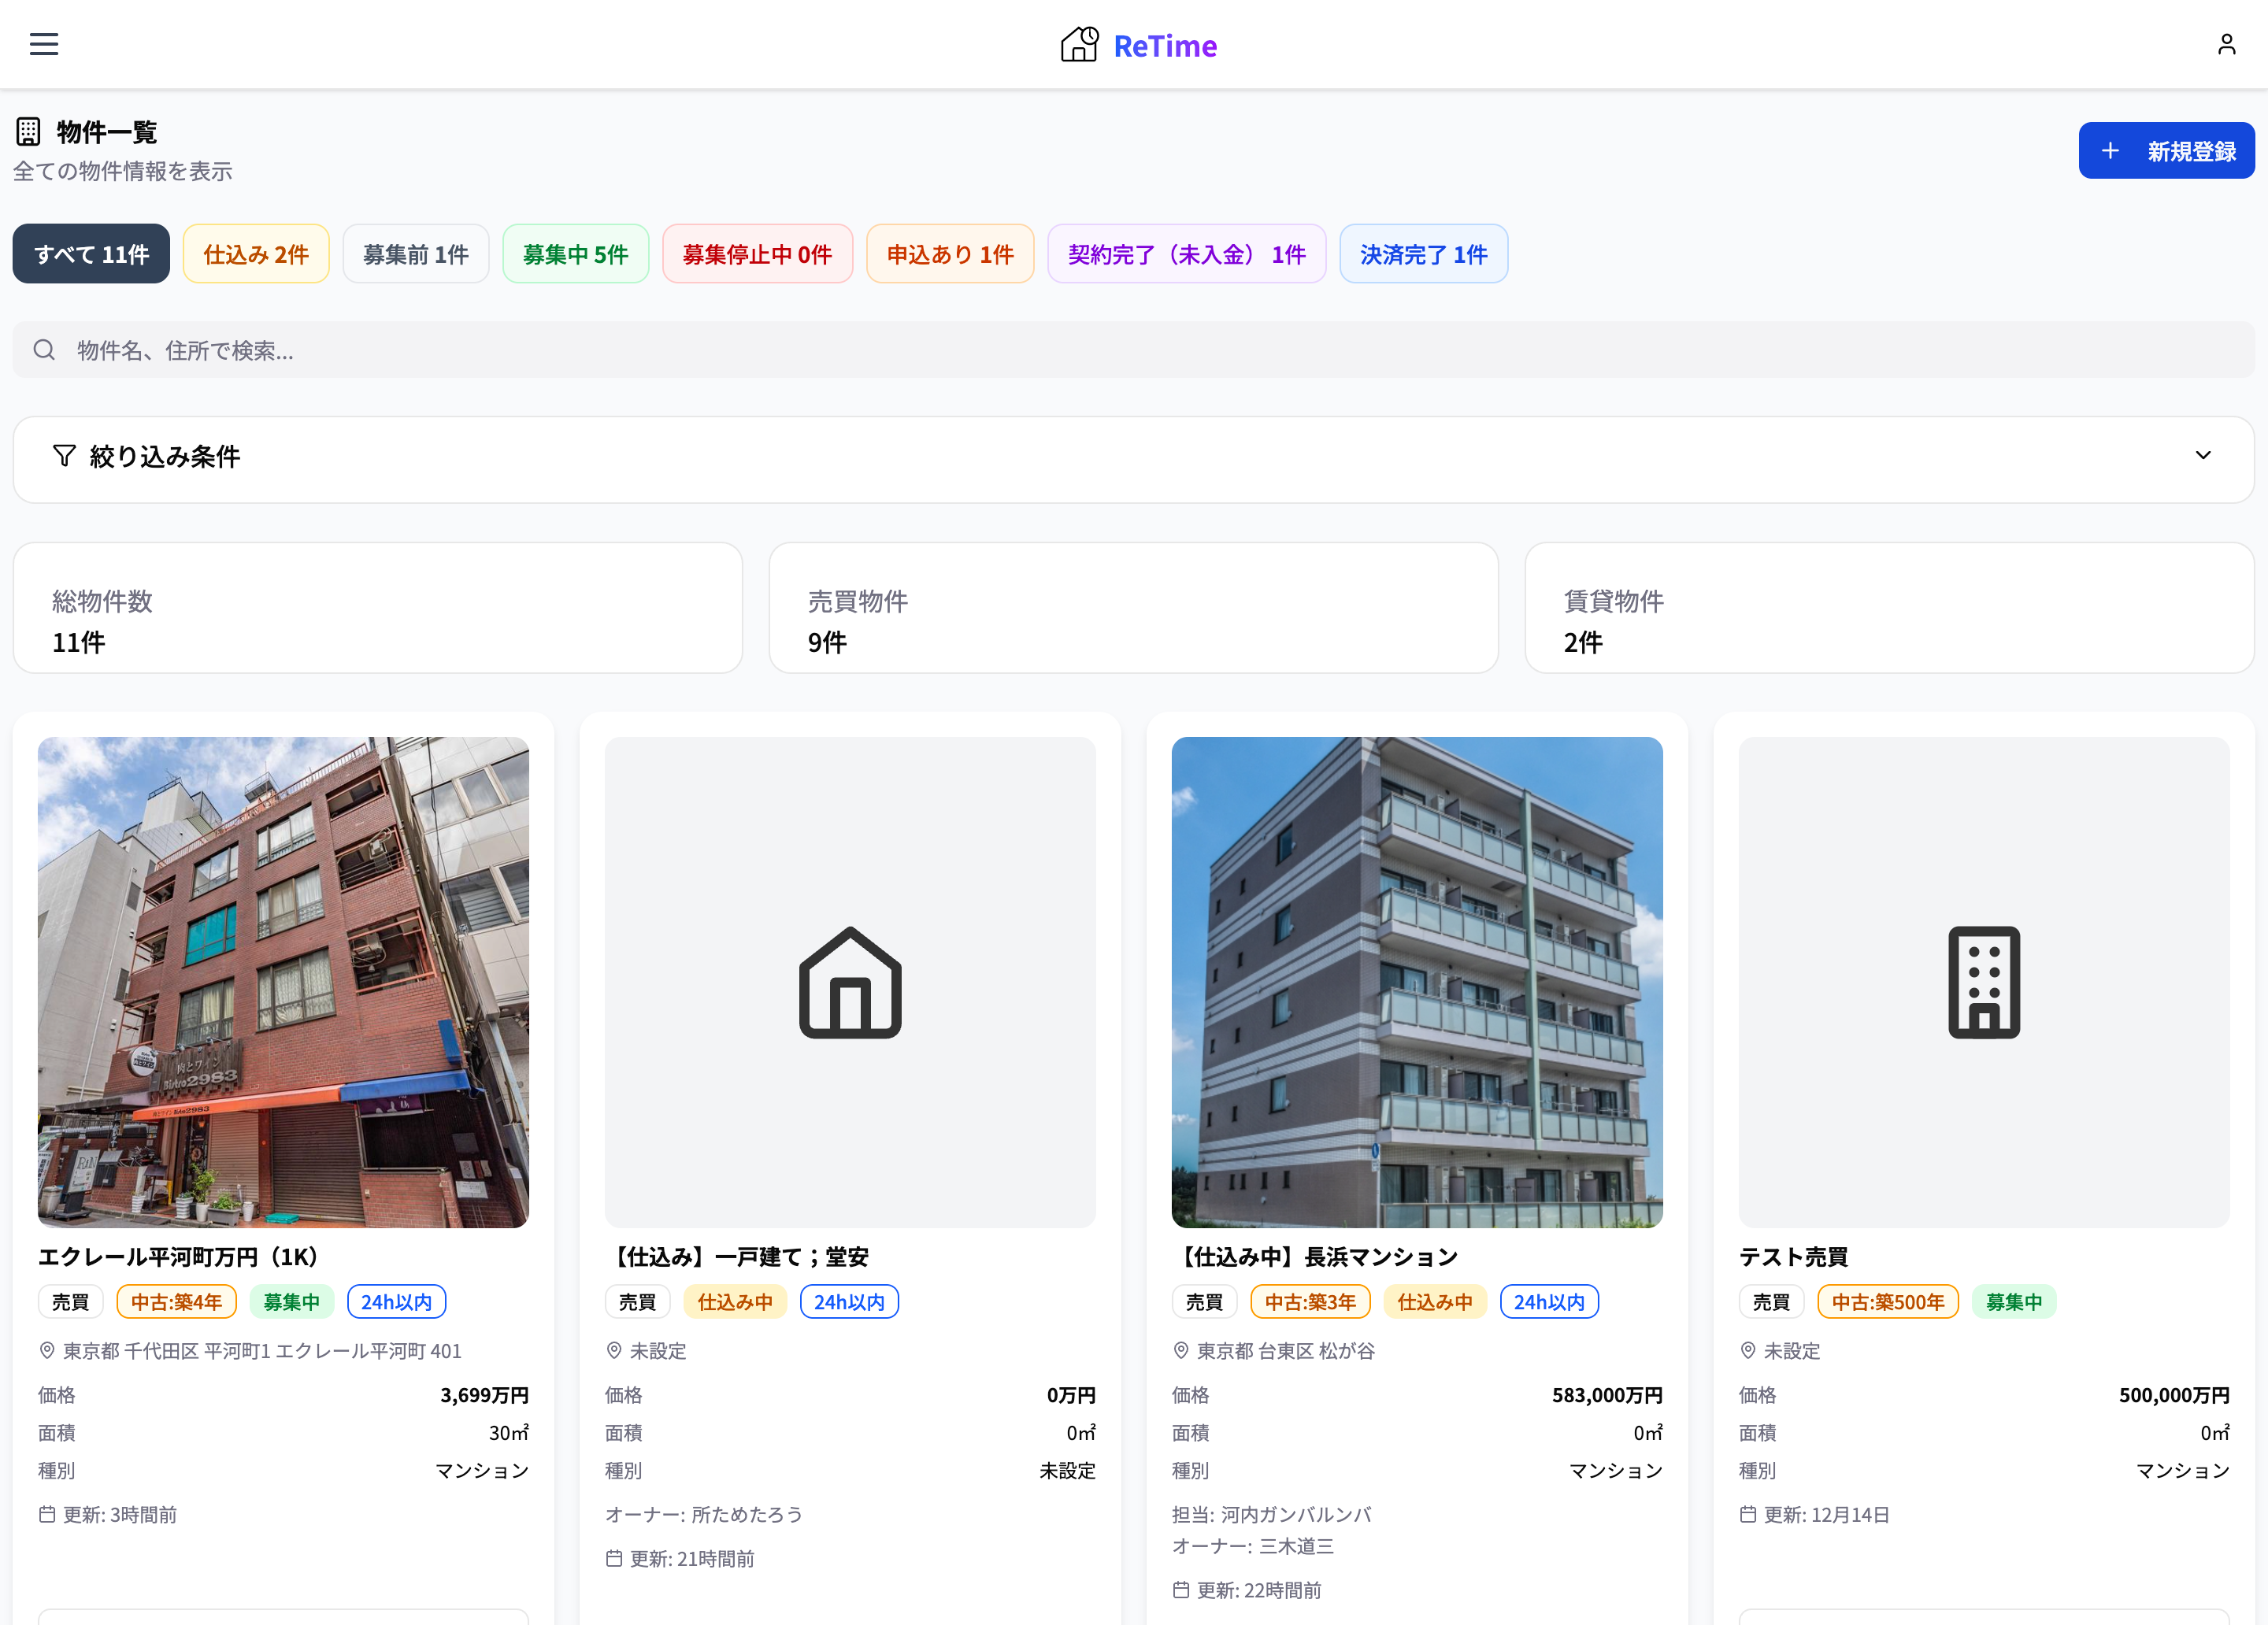This screenshot has height=1625, width=2268.
Task: Filter by 募集中 5件
Action: tap(575, 254)
